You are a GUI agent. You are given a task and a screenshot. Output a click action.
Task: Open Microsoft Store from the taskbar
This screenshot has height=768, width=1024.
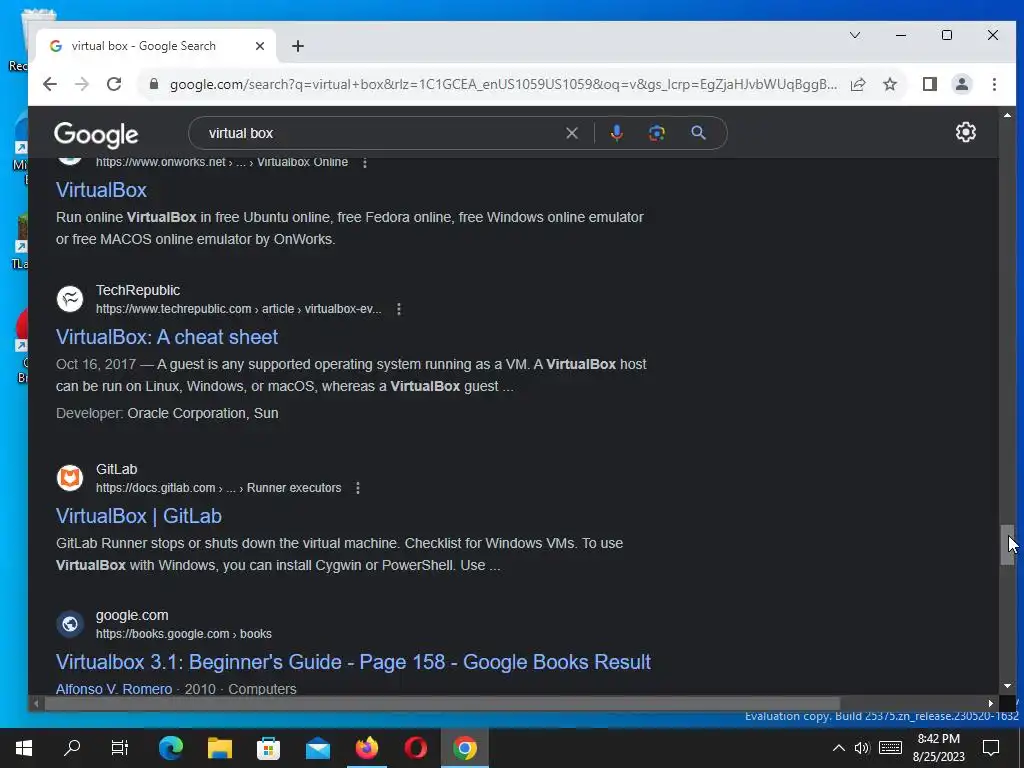tap(268, 748)
